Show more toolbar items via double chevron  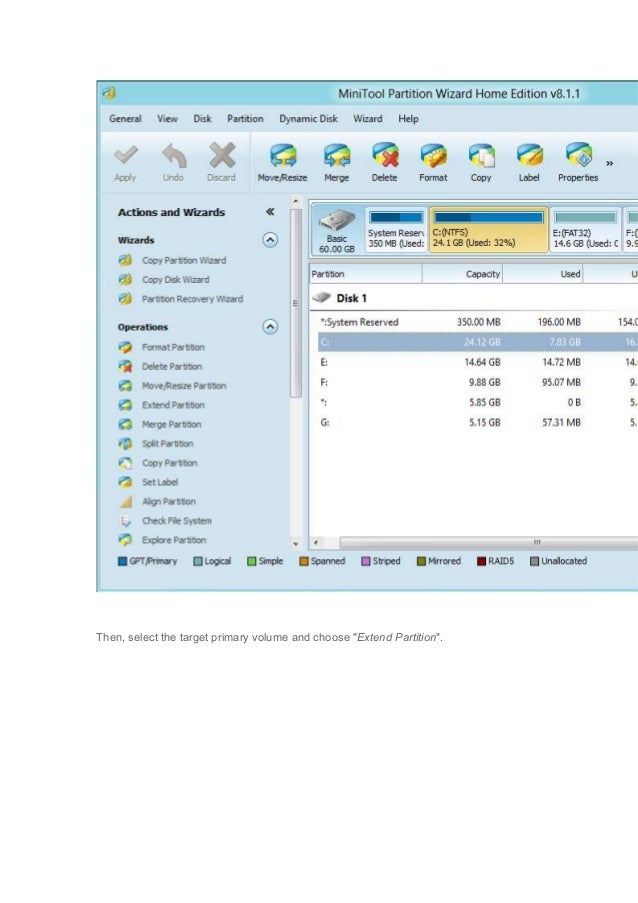609,164
